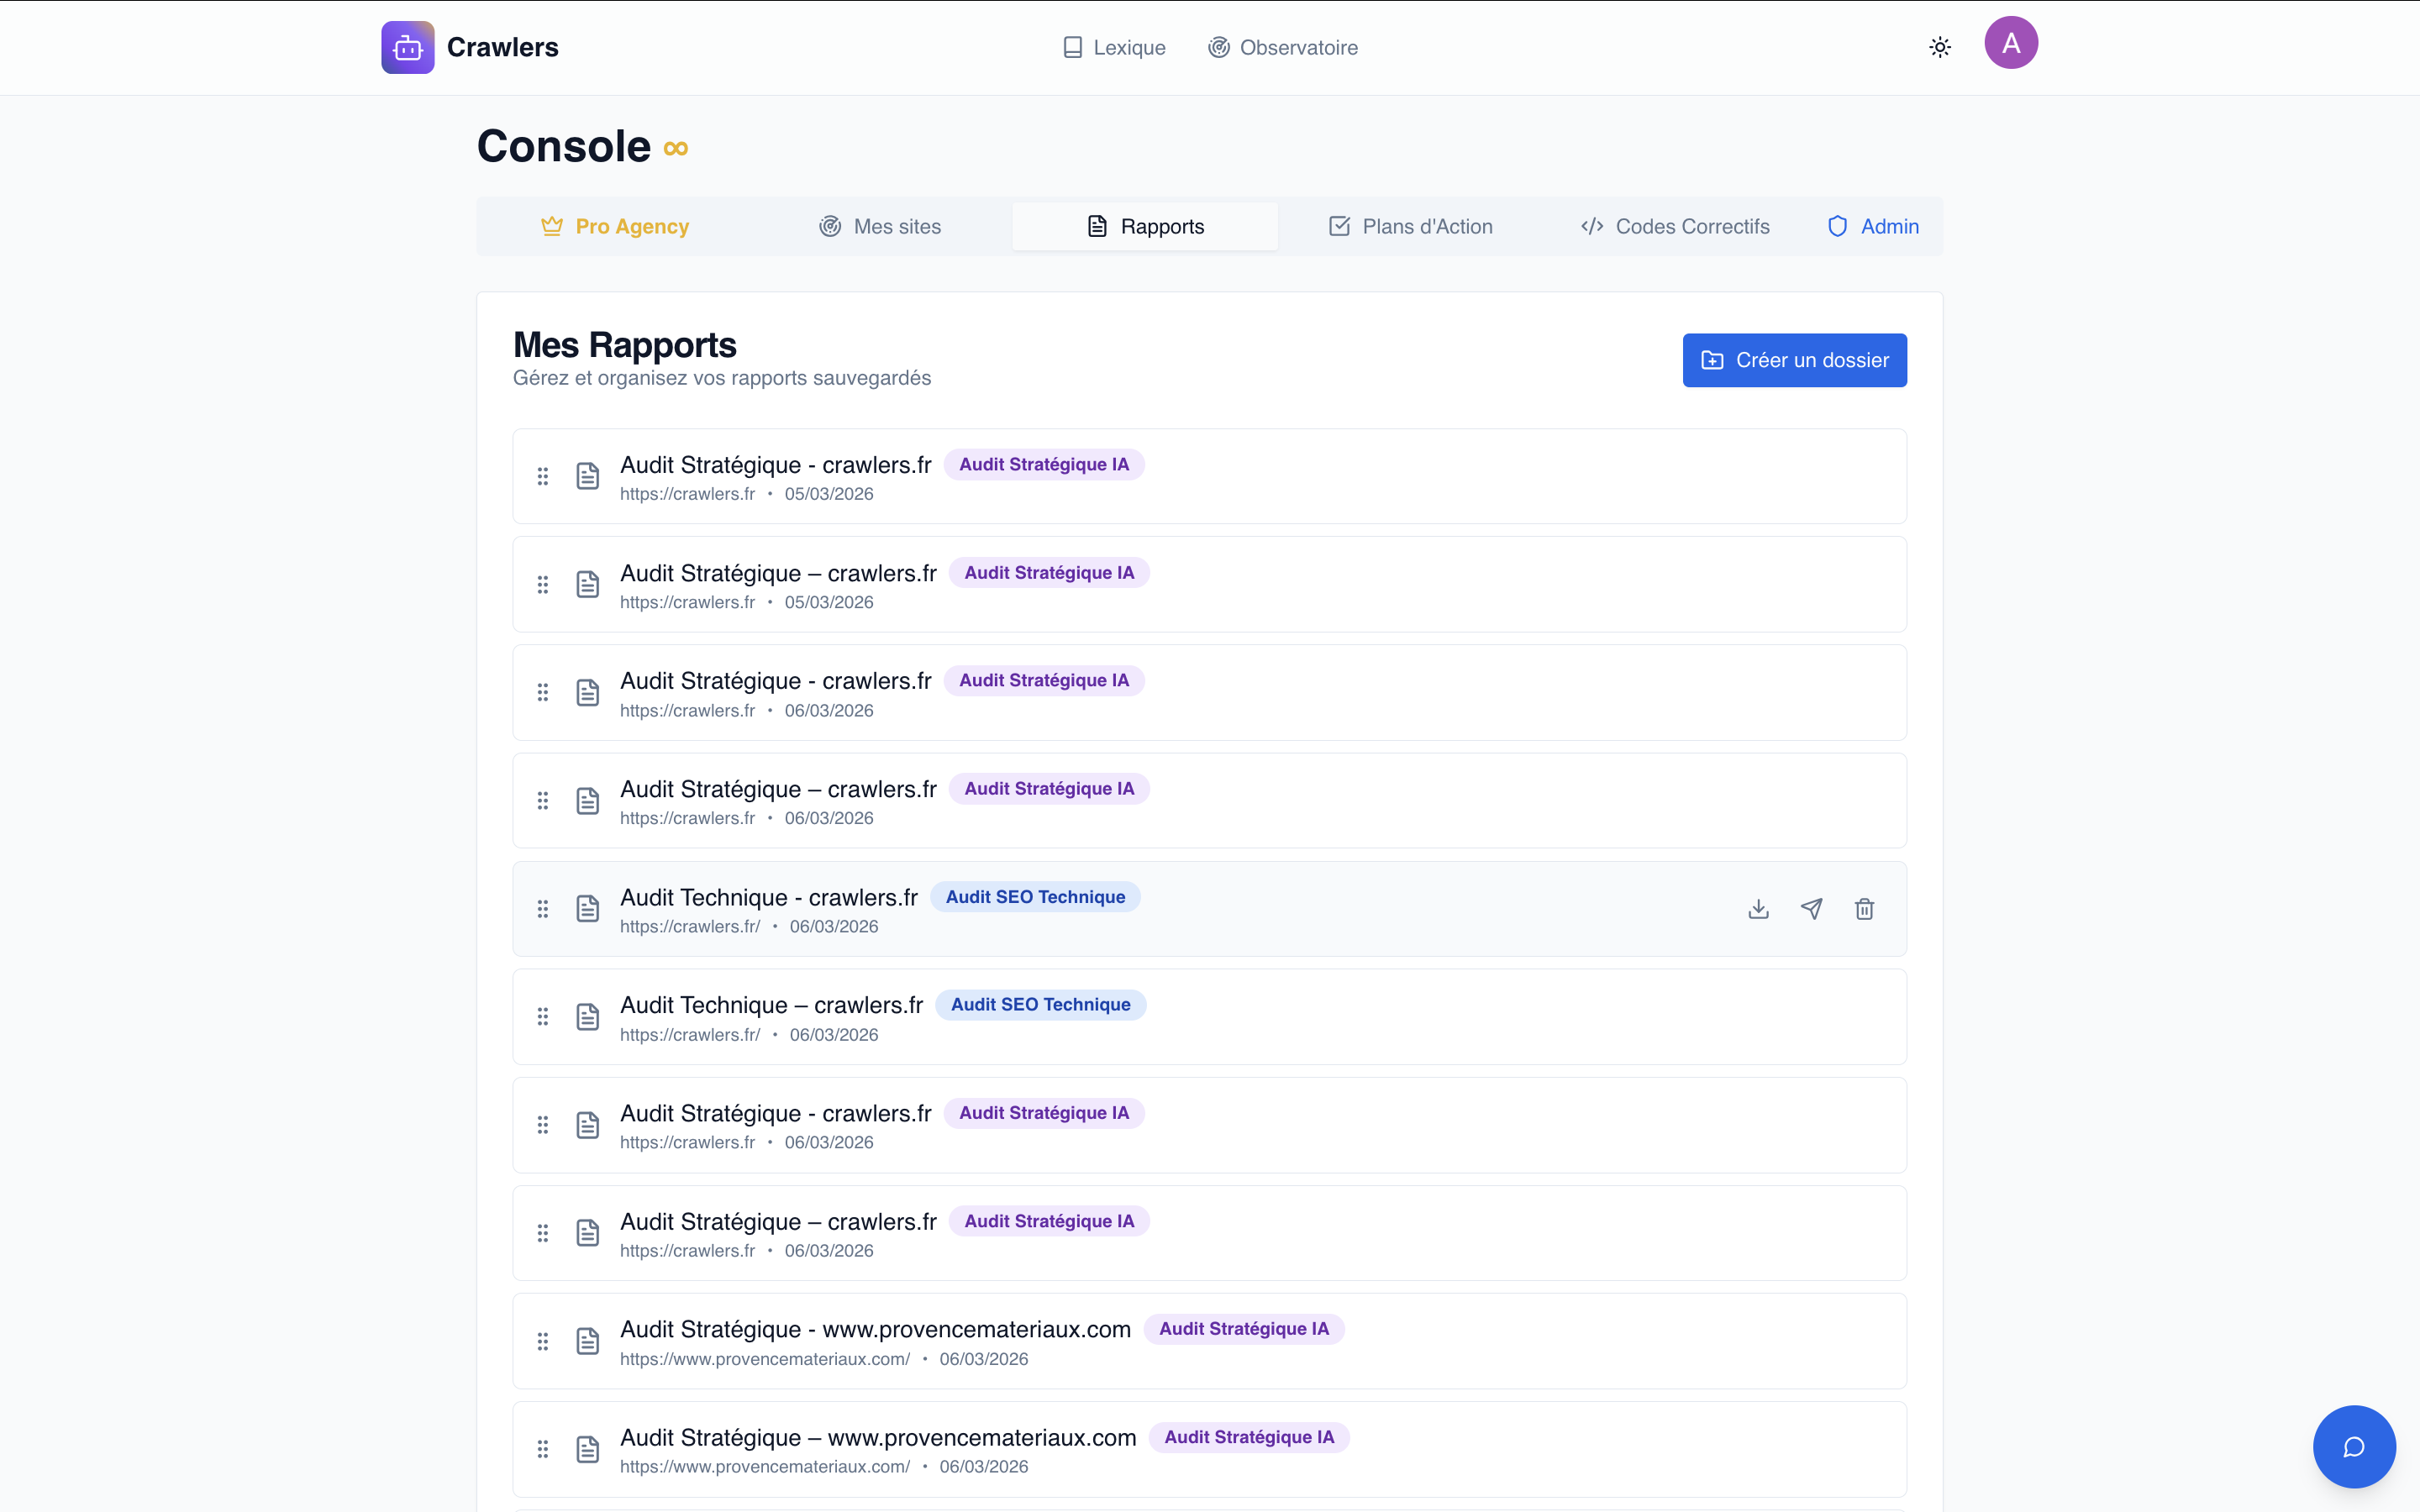Screen dimensions: 2420x1512
Task: Expand the Audit SEO Technique tag
Action: tap(1035, 896)
